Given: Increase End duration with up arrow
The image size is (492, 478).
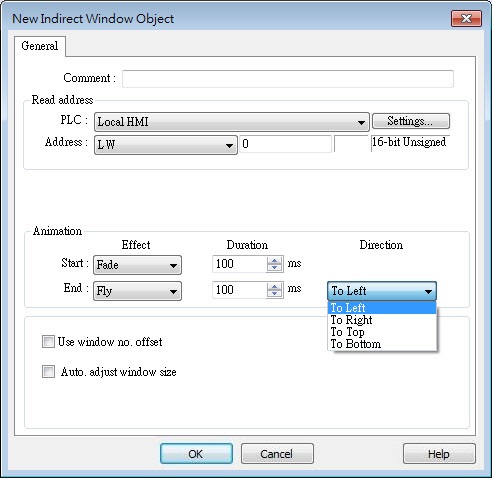Looking at the screenshot, I should 274,287.
